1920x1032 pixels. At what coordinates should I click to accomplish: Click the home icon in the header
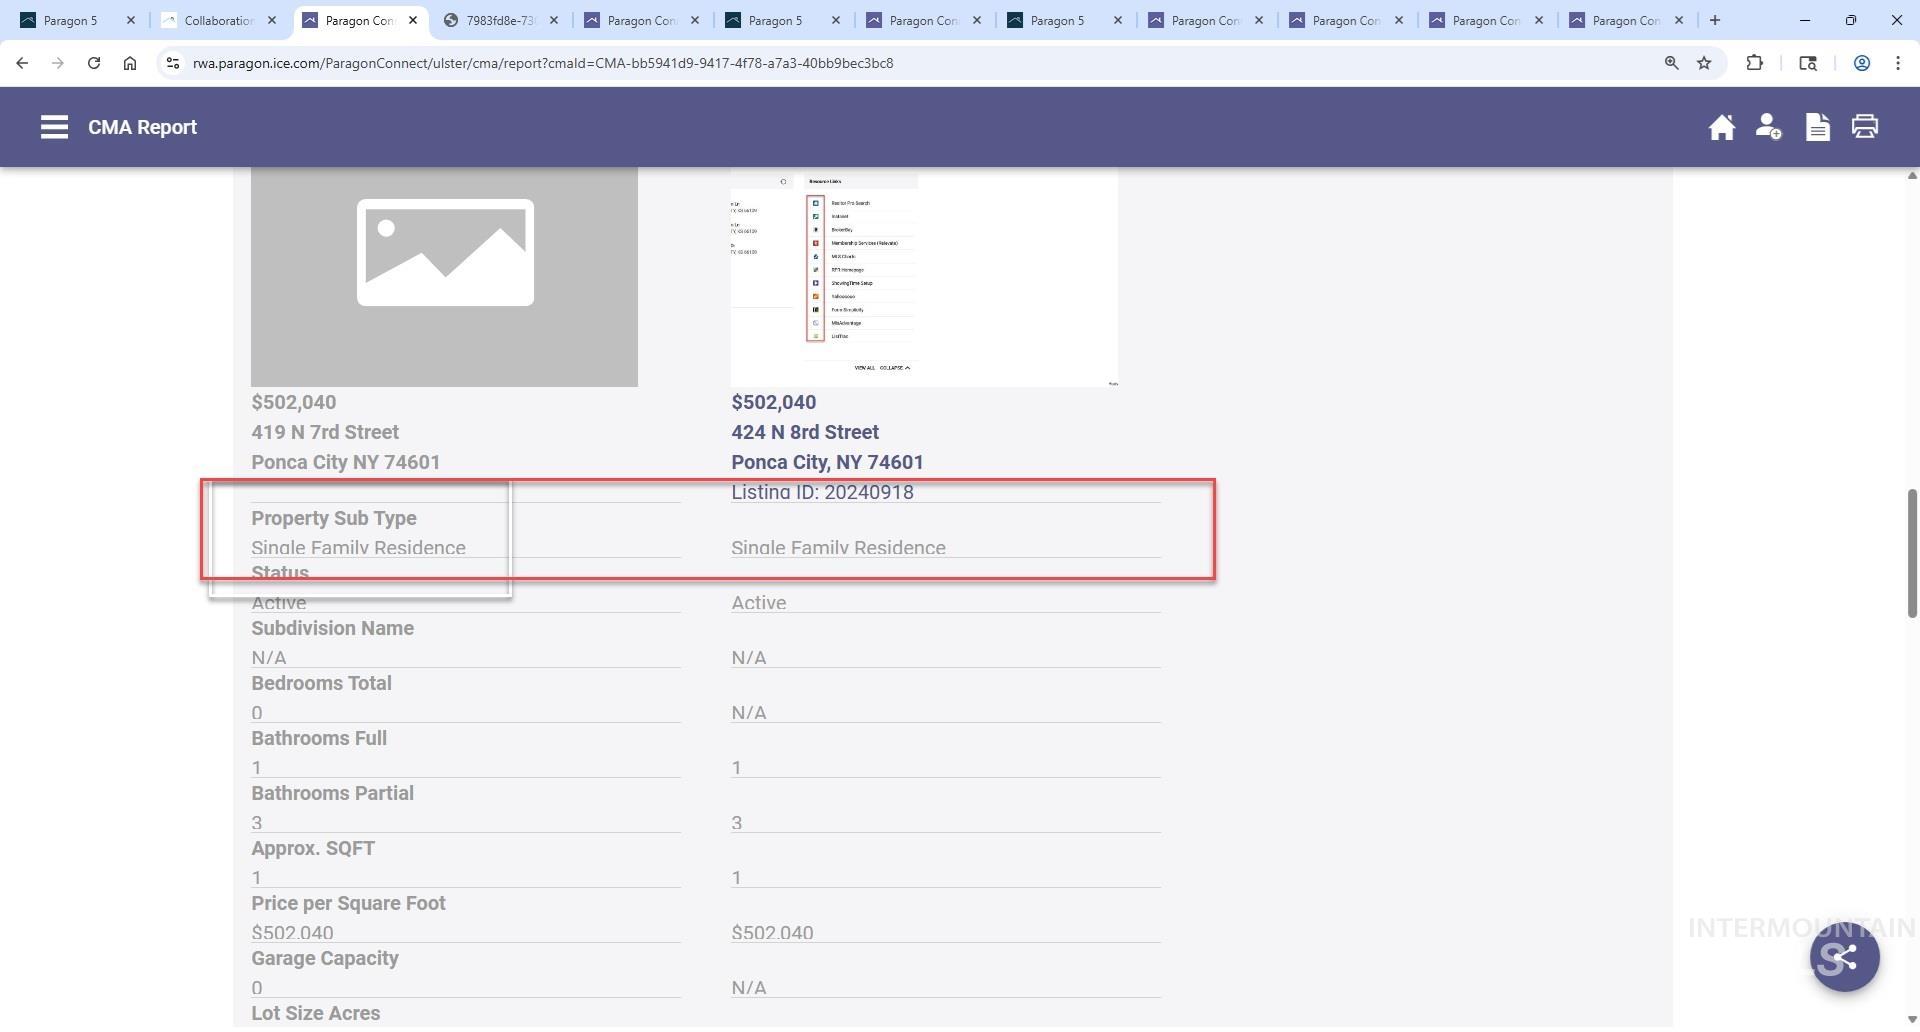[x=1721, y=127]
